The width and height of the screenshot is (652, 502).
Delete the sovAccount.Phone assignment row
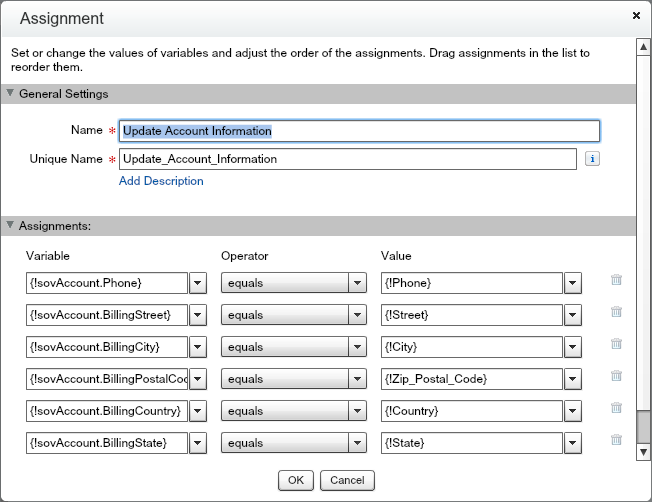616,282
